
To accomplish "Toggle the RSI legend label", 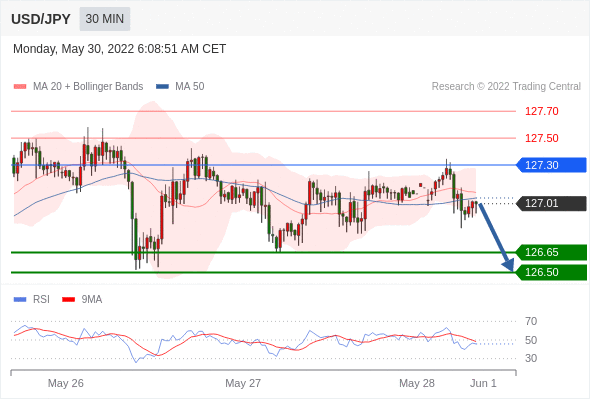I will coord(41,300).
